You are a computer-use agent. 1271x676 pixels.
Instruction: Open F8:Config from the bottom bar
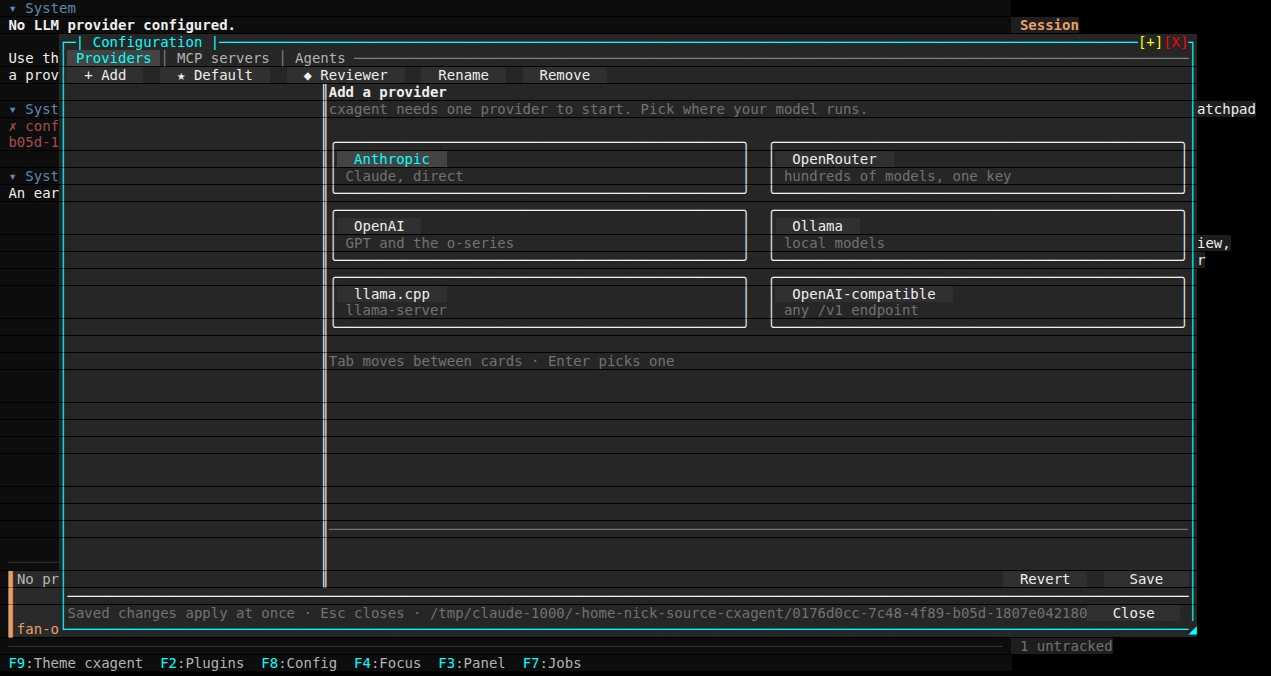point(299,663)
